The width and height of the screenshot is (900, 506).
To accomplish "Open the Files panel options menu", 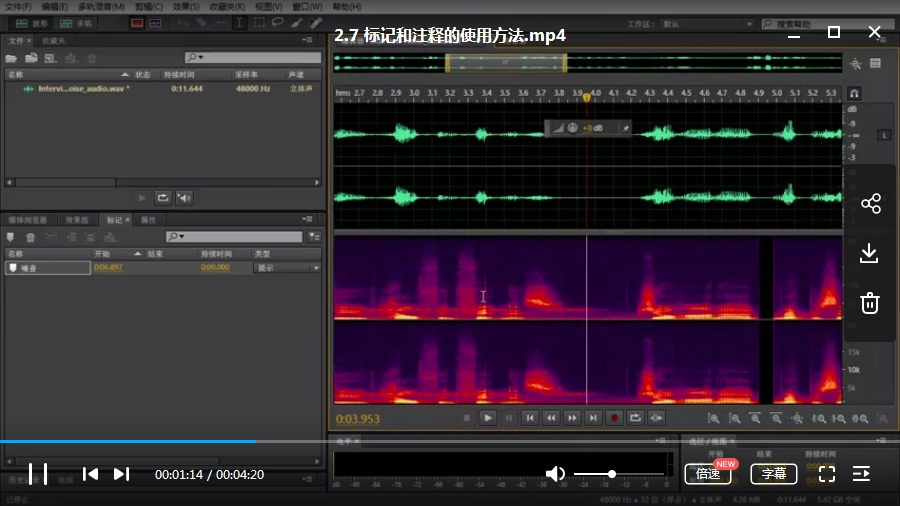I will tap(307, 40).
